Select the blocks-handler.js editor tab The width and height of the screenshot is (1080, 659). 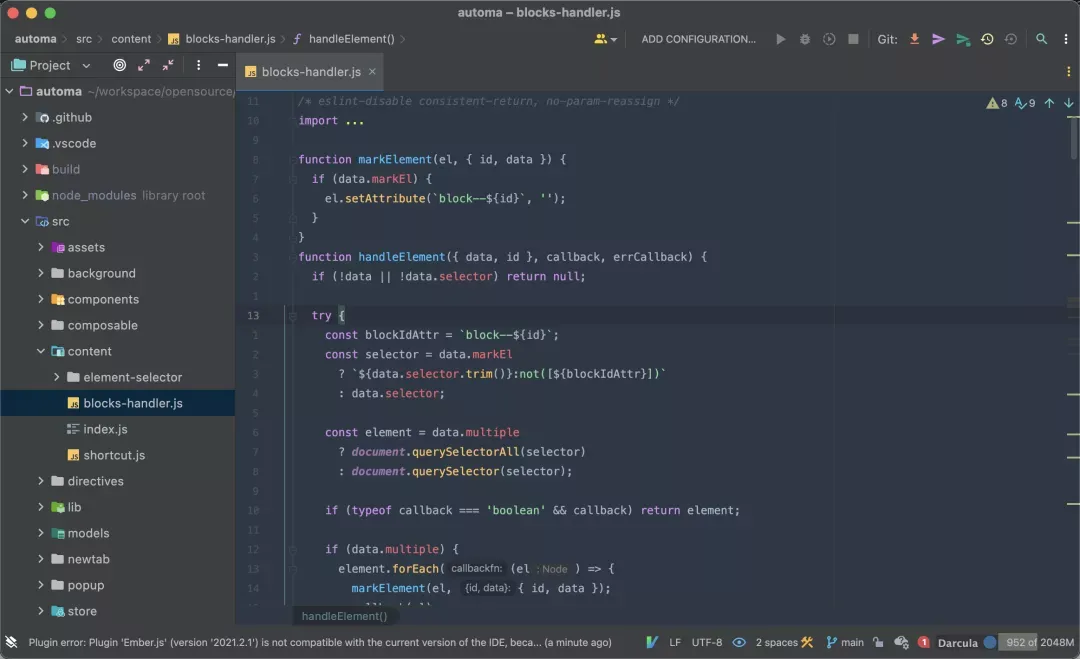click(310, 72)
